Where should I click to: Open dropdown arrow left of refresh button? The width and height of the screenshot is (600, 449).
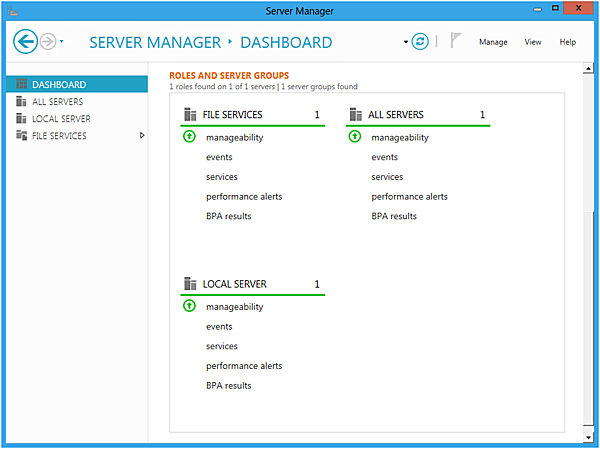click(406, 42)
